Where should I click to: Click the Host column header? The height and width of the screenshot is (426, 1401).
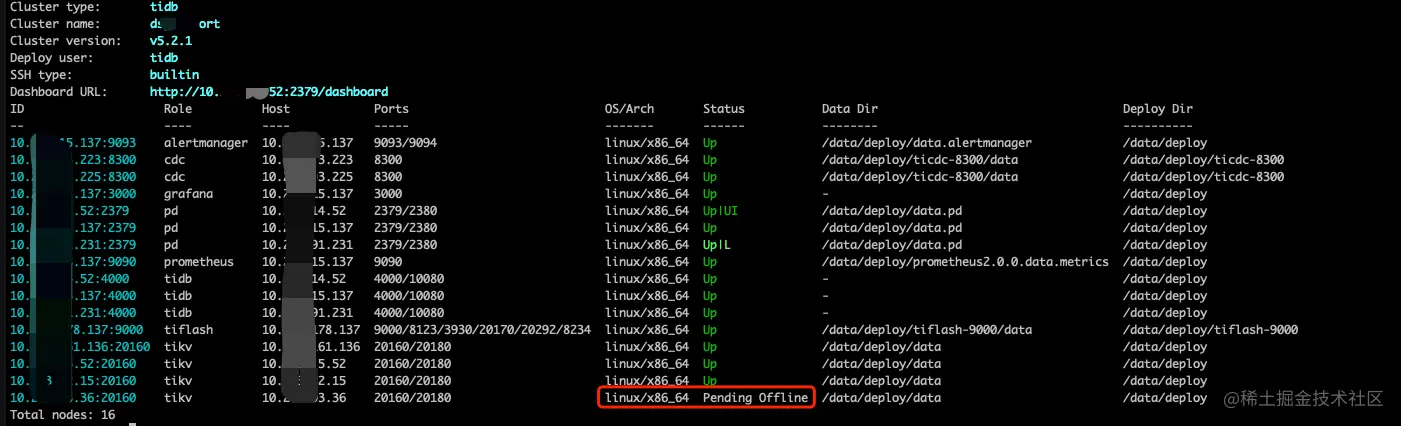(276, 109)
